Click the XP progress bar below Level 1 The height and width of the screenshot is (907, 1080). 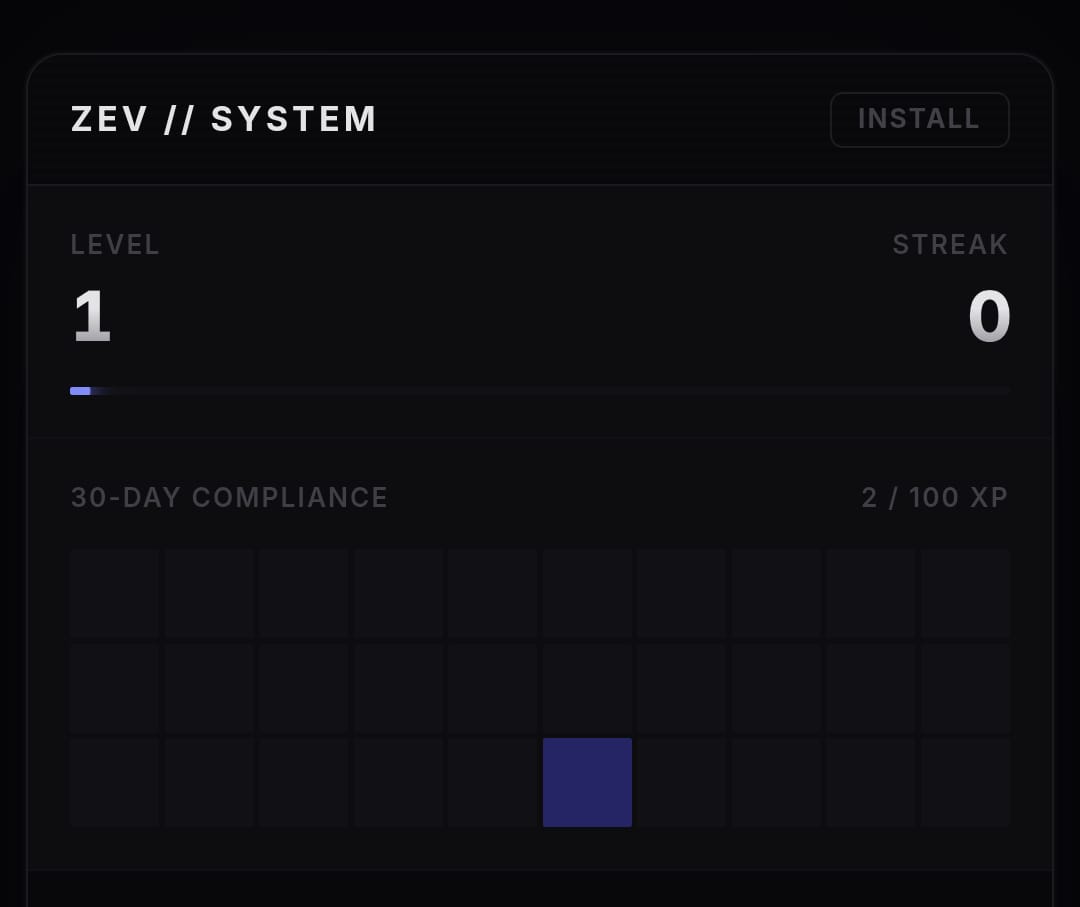coord(539,391)
